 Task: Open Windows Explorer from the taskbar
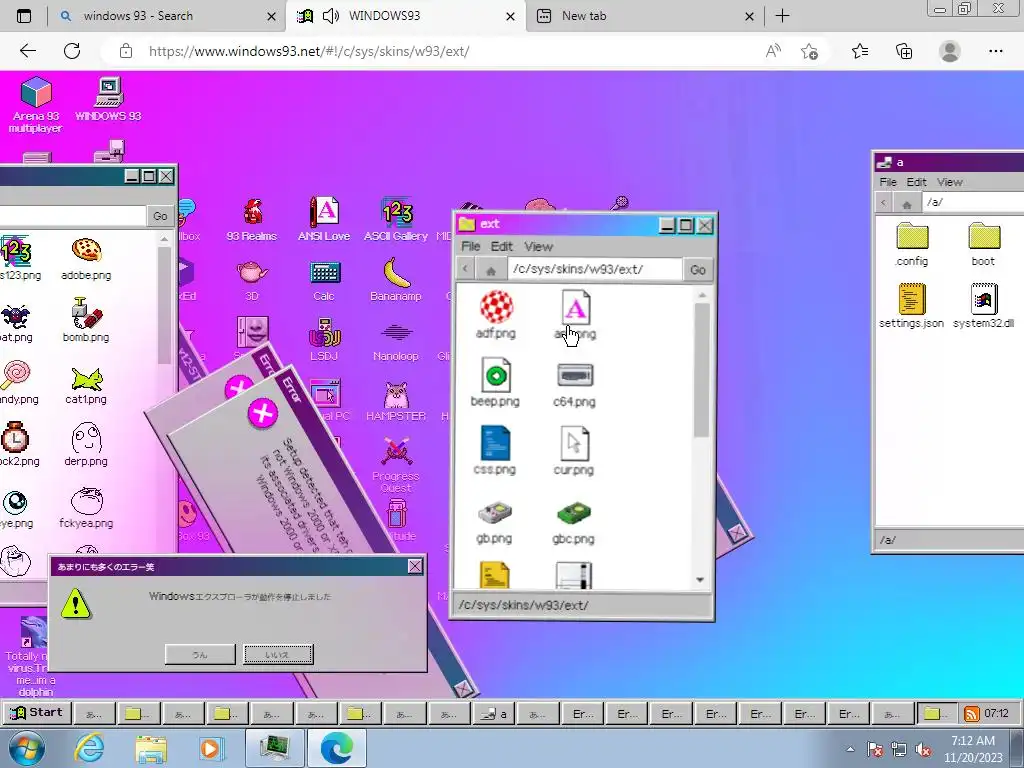pyautogui.click(x=151, y=748)
